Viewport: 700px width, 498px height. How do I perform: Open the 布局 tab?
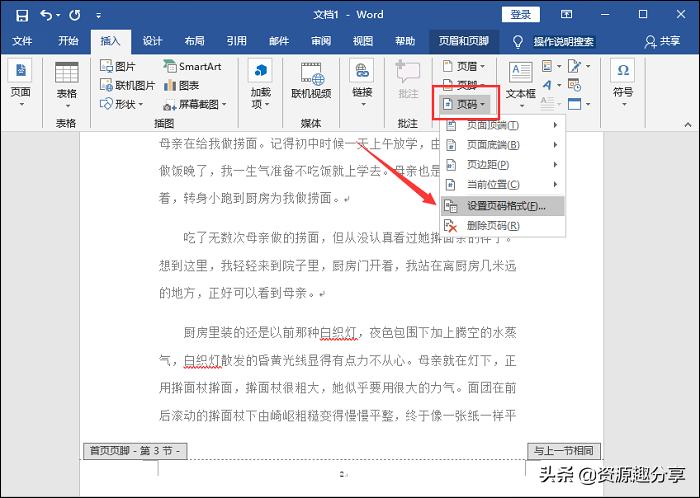coord(195,41)
